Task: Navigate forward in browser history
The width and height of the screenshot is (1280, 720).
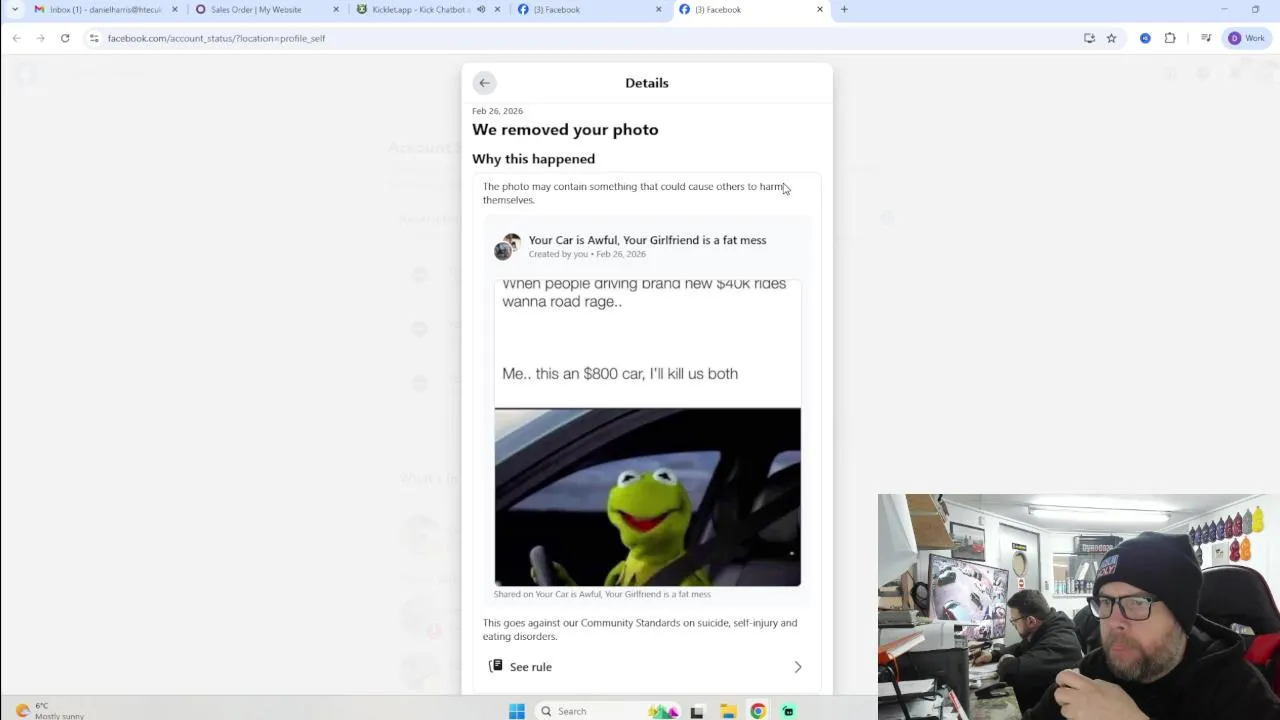Action: (x=41, y=38)
